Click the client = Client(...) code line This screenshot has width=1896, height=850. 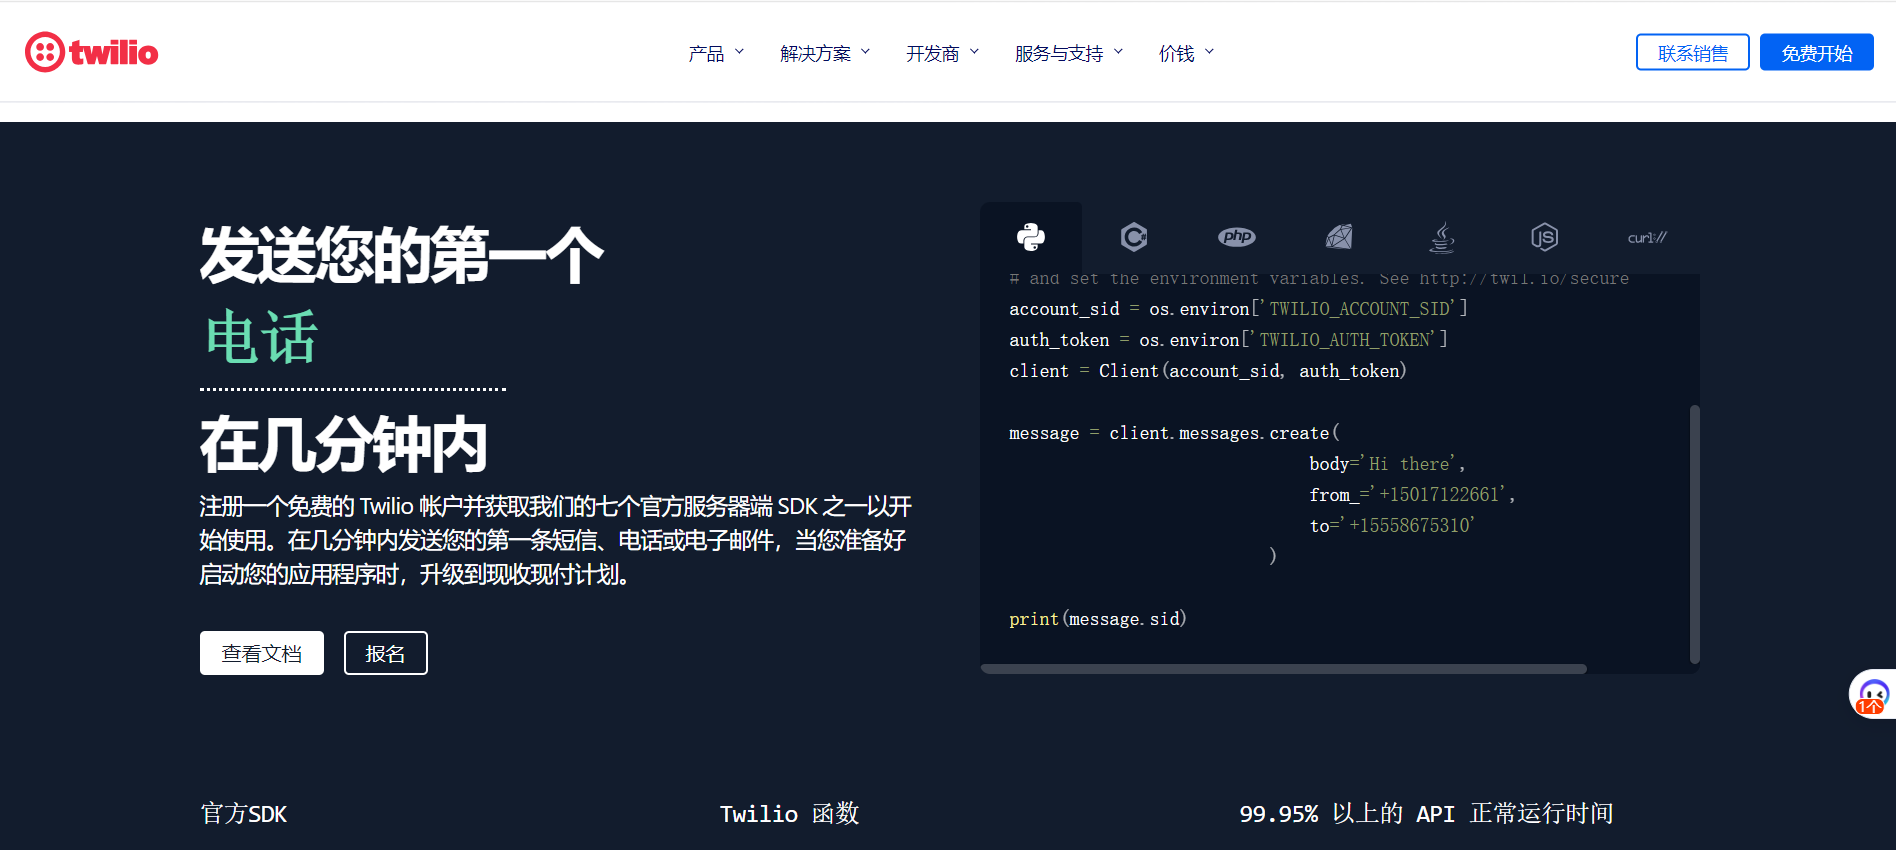pos(1208,371)
